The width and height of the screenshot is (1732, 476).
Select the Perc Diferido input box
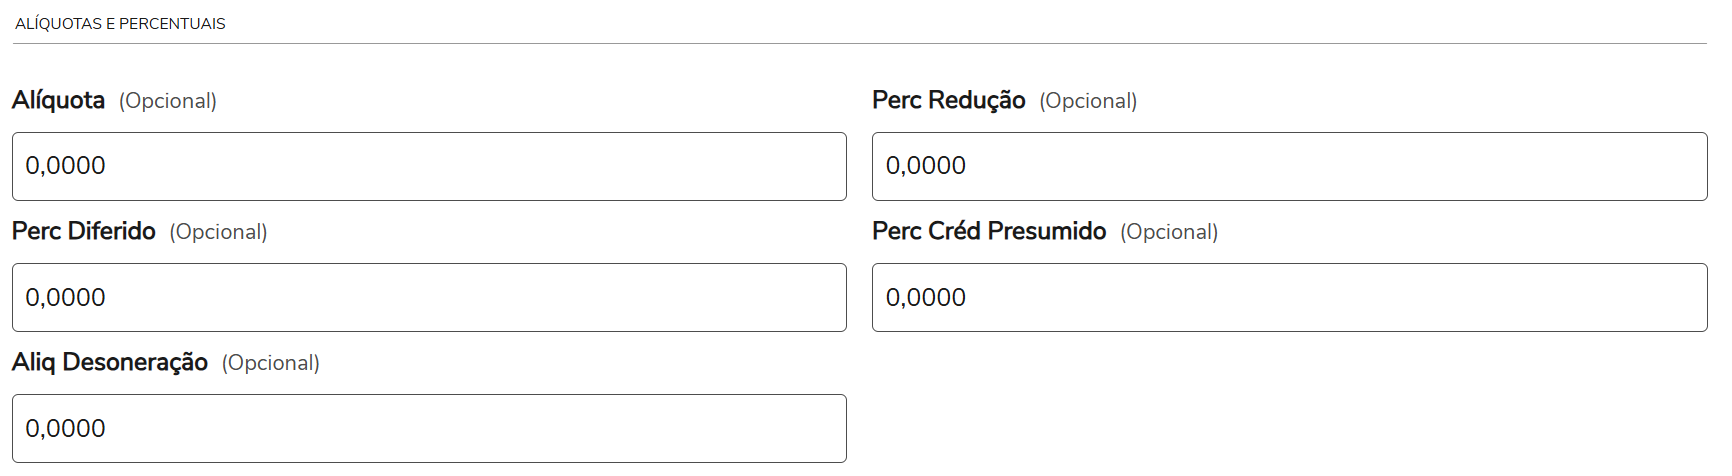[x=429, y=297]
